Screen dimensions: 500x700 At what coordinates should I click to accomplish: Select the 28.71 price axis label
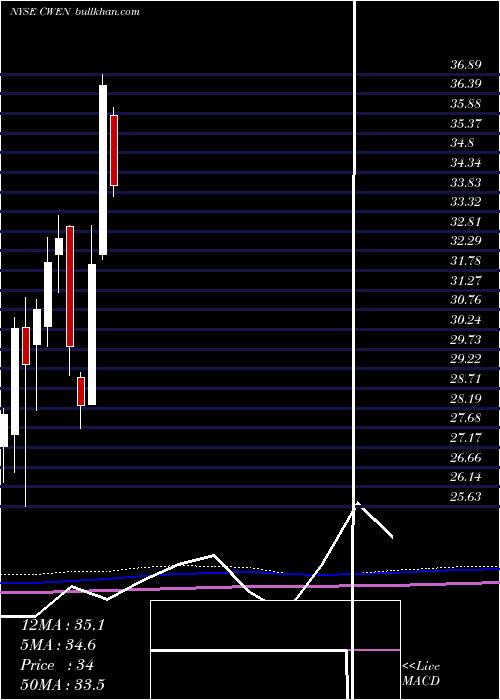click(x=466, y=379)
